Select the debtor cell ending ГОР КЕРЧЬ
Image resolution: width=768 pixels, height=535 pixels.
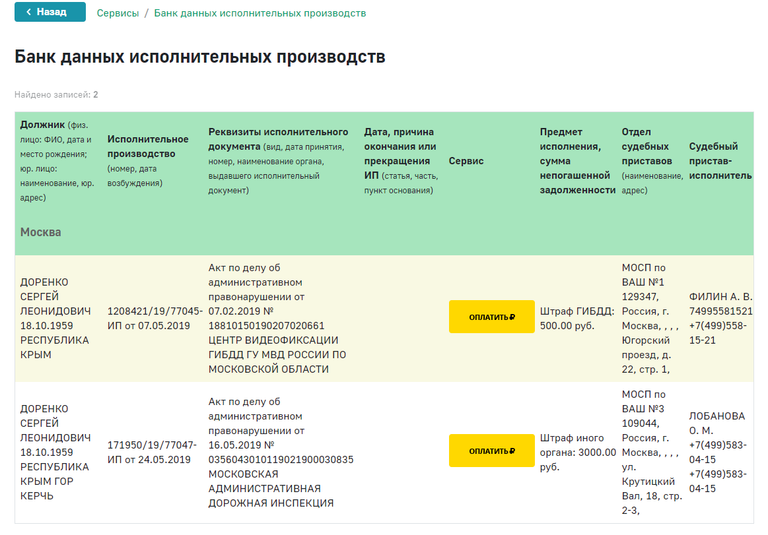(55, 452)
